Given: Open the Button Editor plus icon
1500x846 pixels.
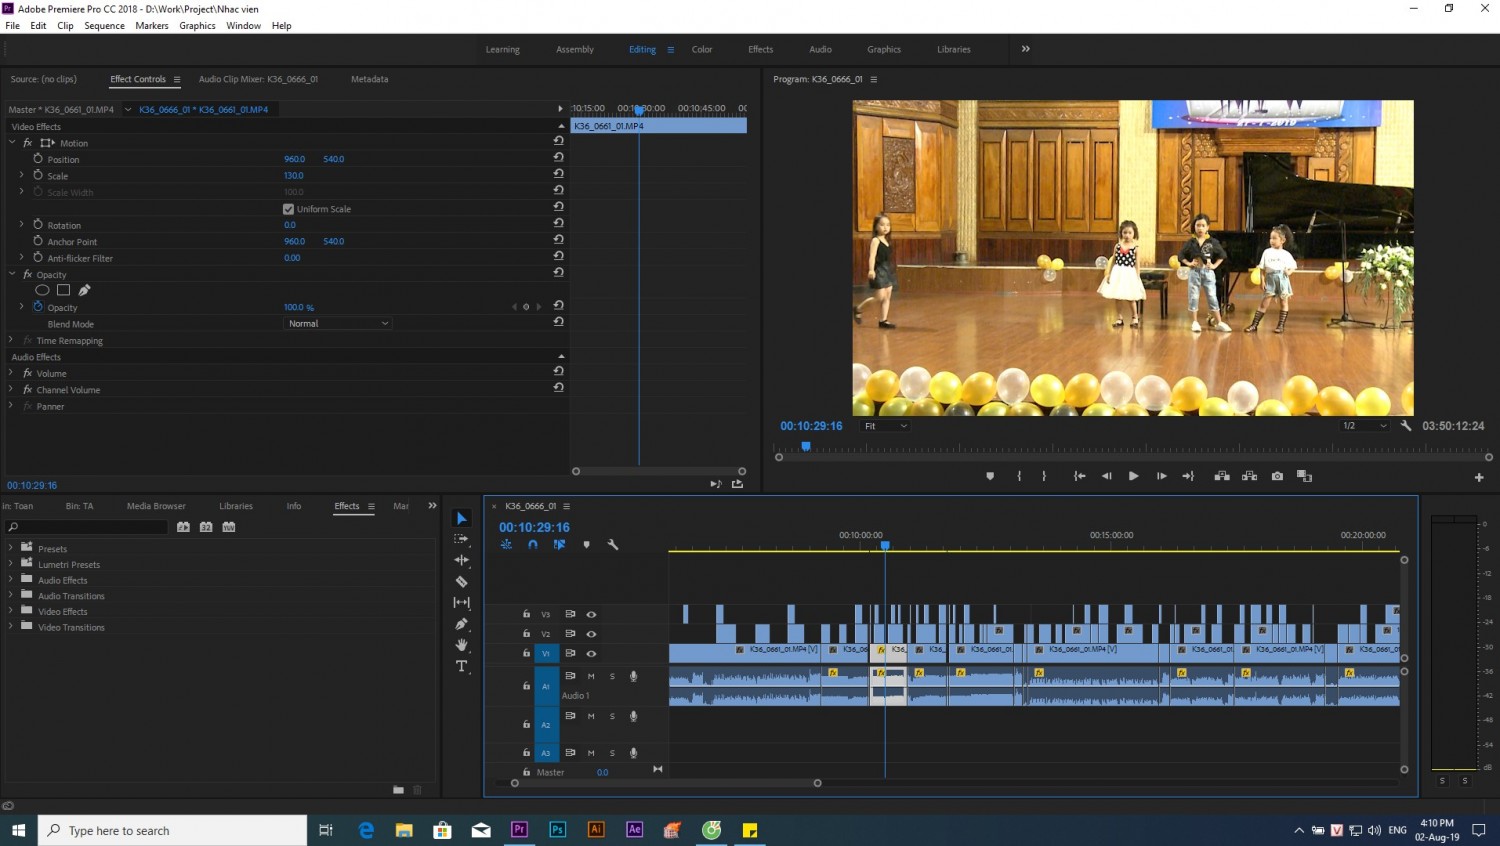Looking at the screenshot, I should pyautogui.click(x=1479, y=477).
